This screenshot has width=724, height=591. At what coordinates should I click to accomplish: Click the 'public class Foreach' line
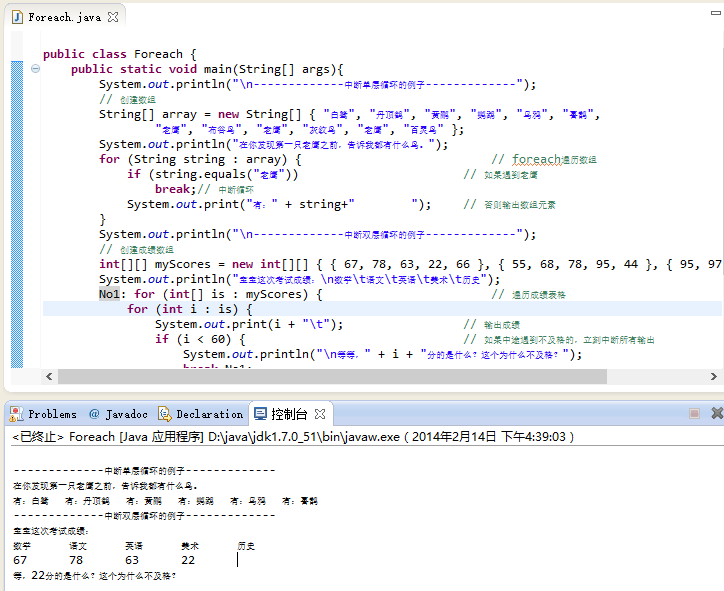coord(120,54)
